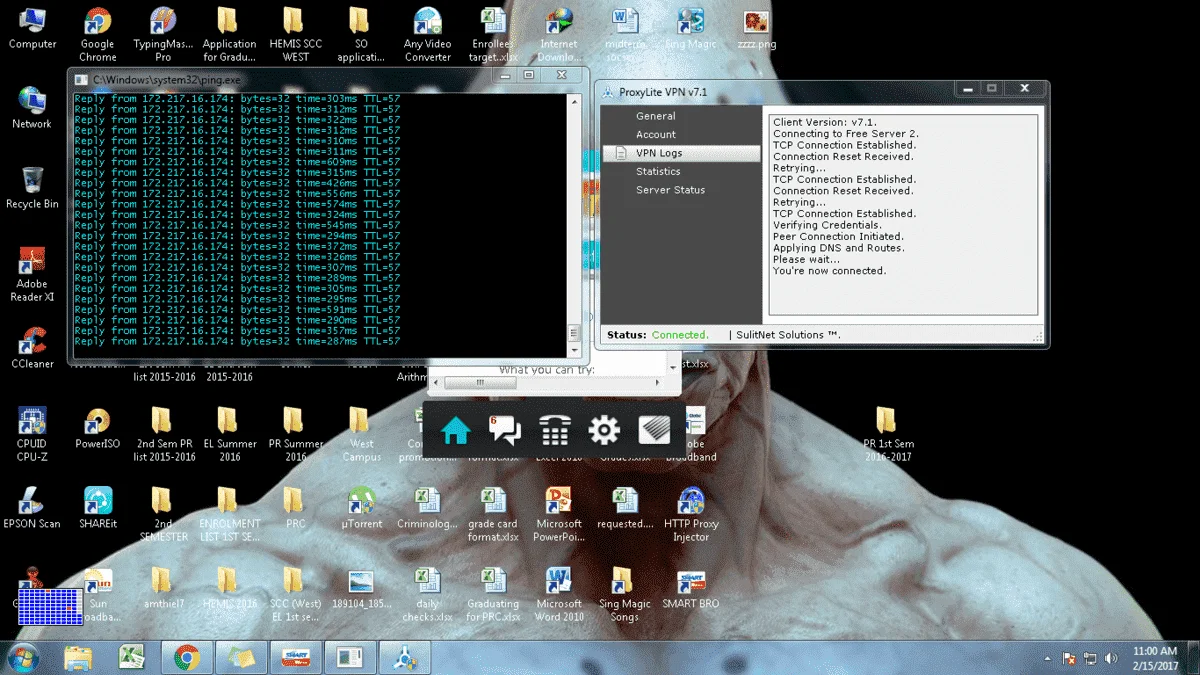The image size is (1200, 675).
Task: Click ping.exe window title bar icon
Action: tap(81, 79)
